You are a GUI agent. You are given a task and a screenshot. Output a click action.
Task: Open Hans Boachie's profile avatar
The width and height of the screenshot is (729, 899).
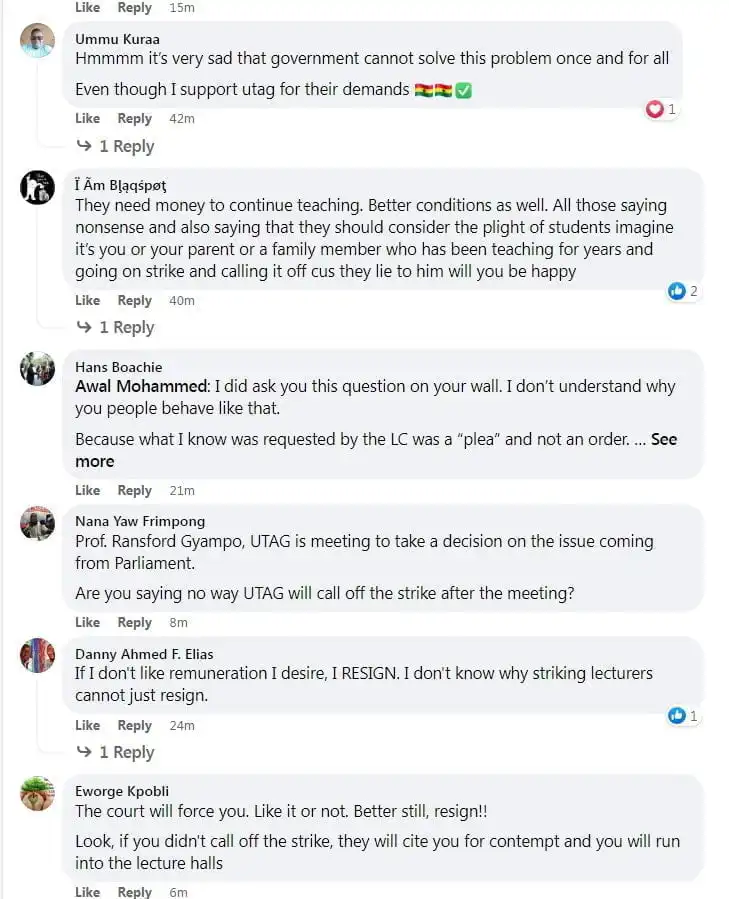[x=37, y=368]
